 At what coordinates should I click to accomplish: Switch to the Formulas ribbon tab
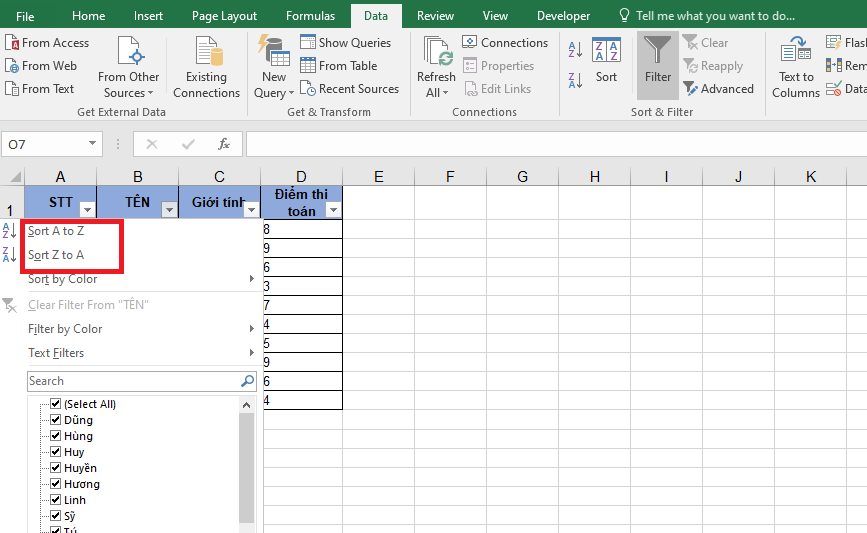(310, 16)
